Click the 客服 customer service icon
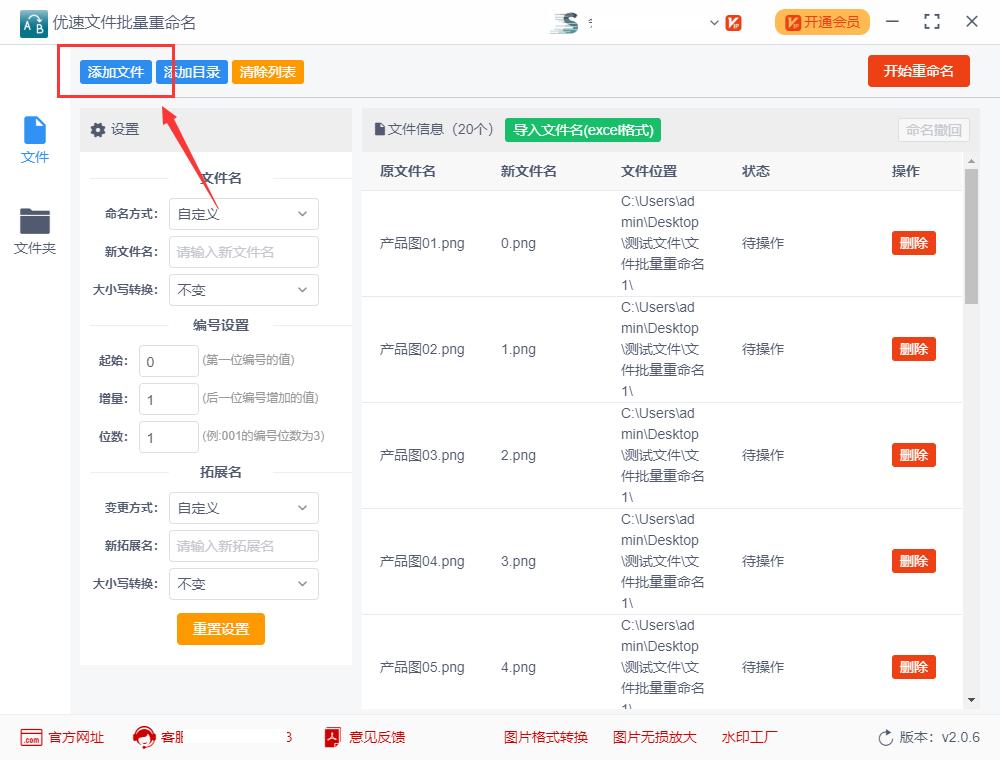The height and width of the screenshot is (760, 1000). 142,737
